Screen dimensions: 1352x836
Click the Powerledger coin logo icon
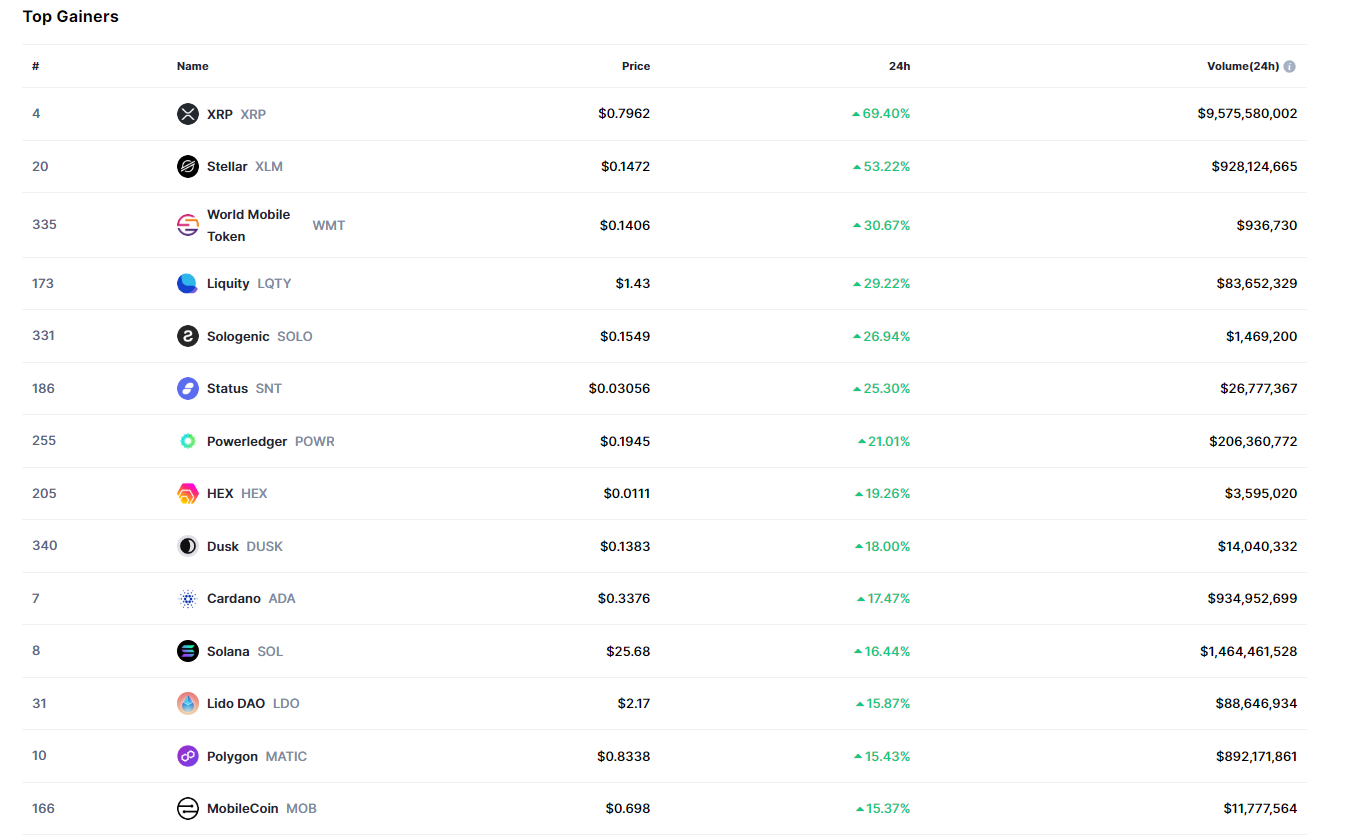(188, 441)
